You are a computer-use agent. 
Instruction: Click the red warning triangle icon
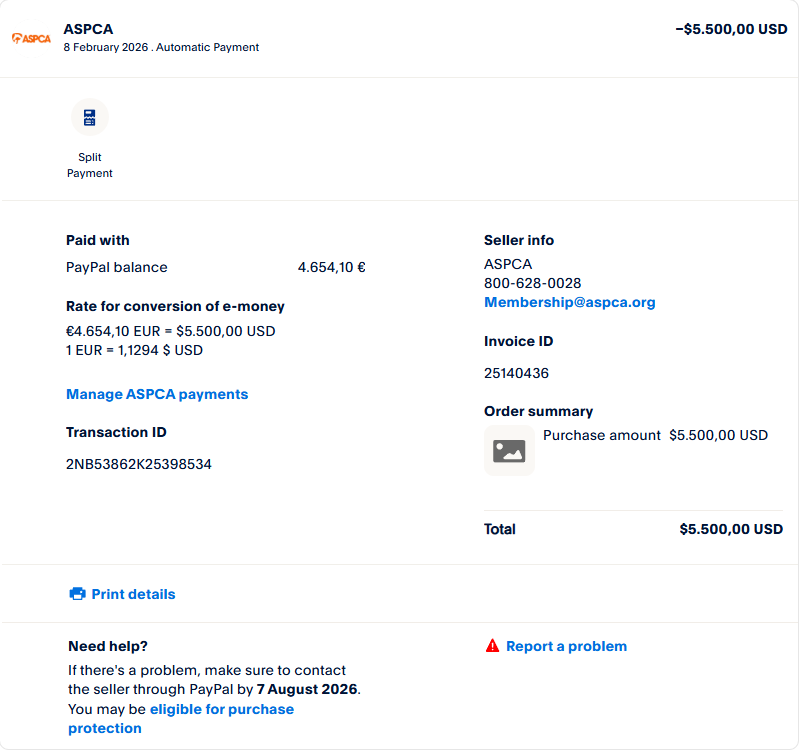pos(492,646)
